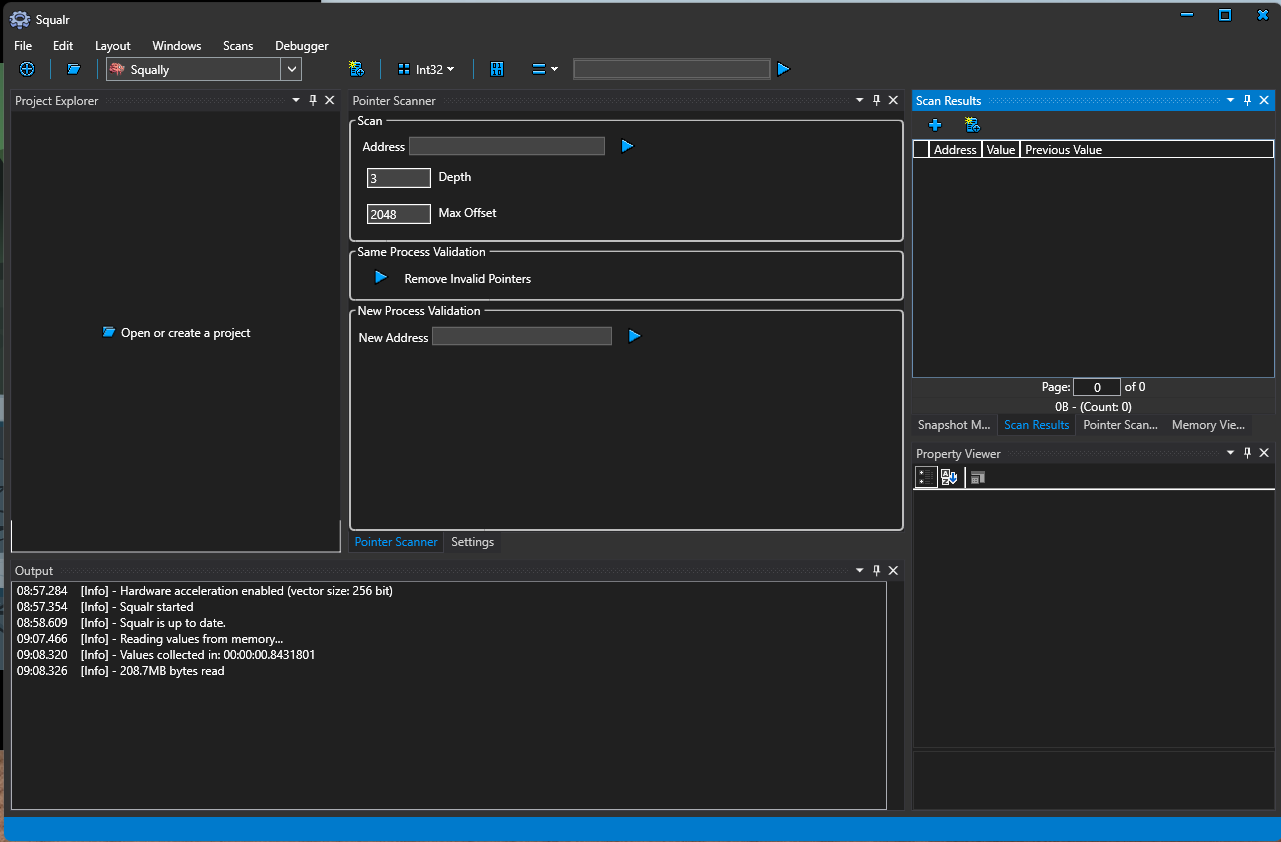The image size is (1281, 842).
Task: Click the Max Offset input field
Action: pos(399,214)
